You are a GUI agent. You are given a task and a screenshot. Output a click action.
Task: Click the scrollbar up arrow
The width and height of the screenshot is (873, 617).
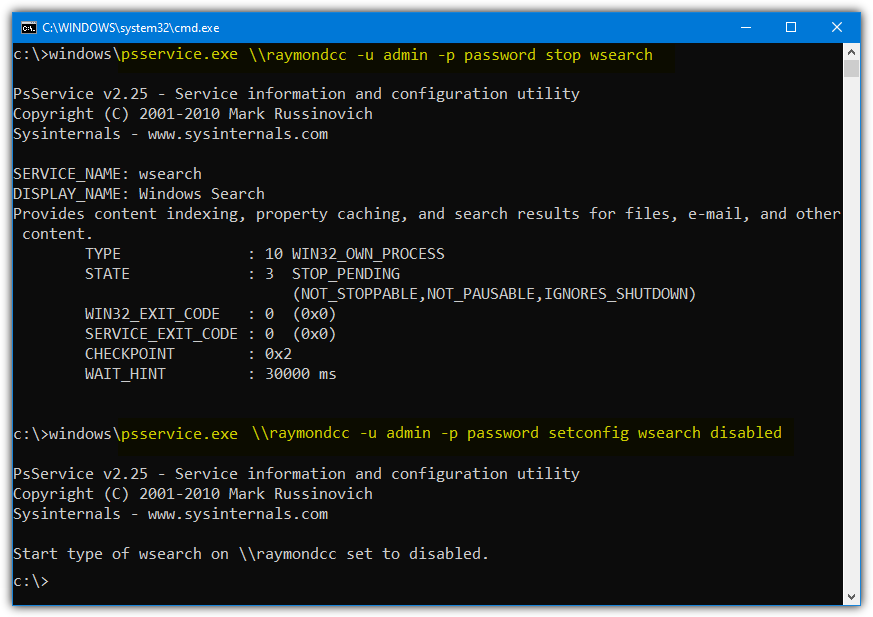point(851,52)
